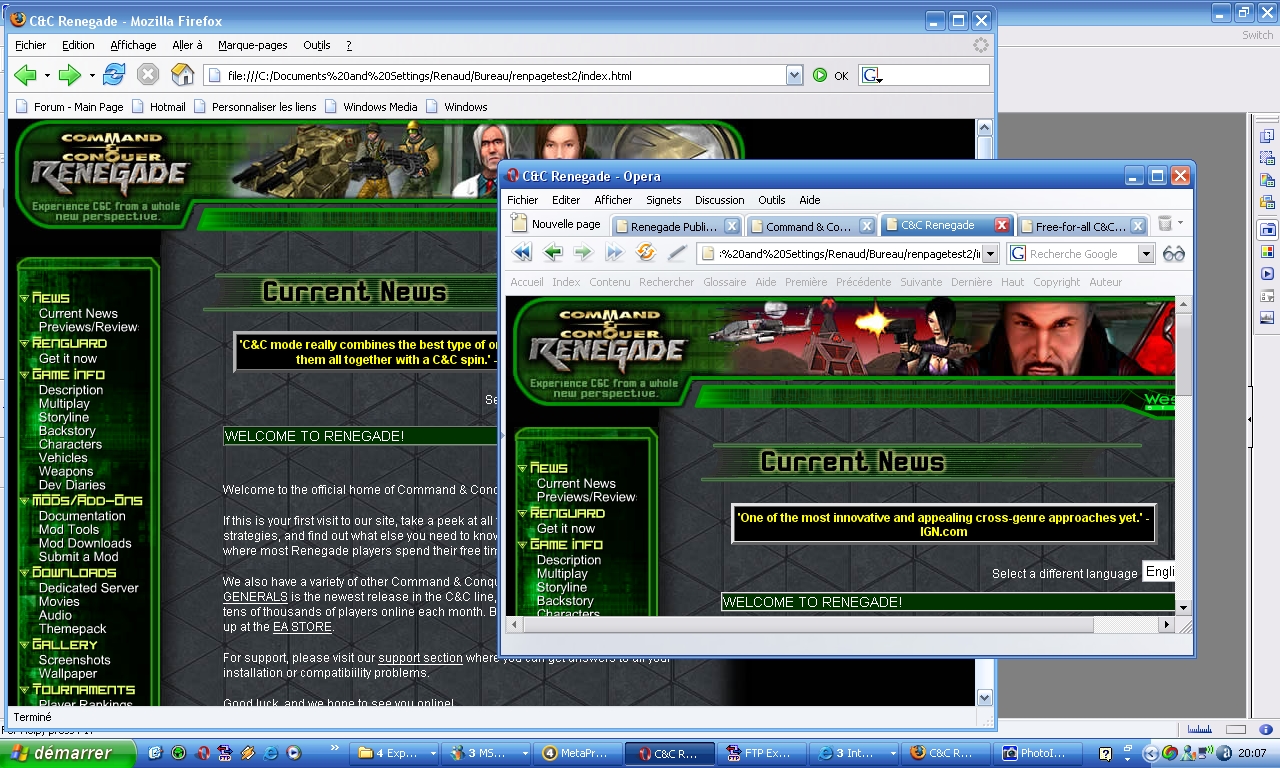Click Opera rewind double-arrow icon

point(522,253)
